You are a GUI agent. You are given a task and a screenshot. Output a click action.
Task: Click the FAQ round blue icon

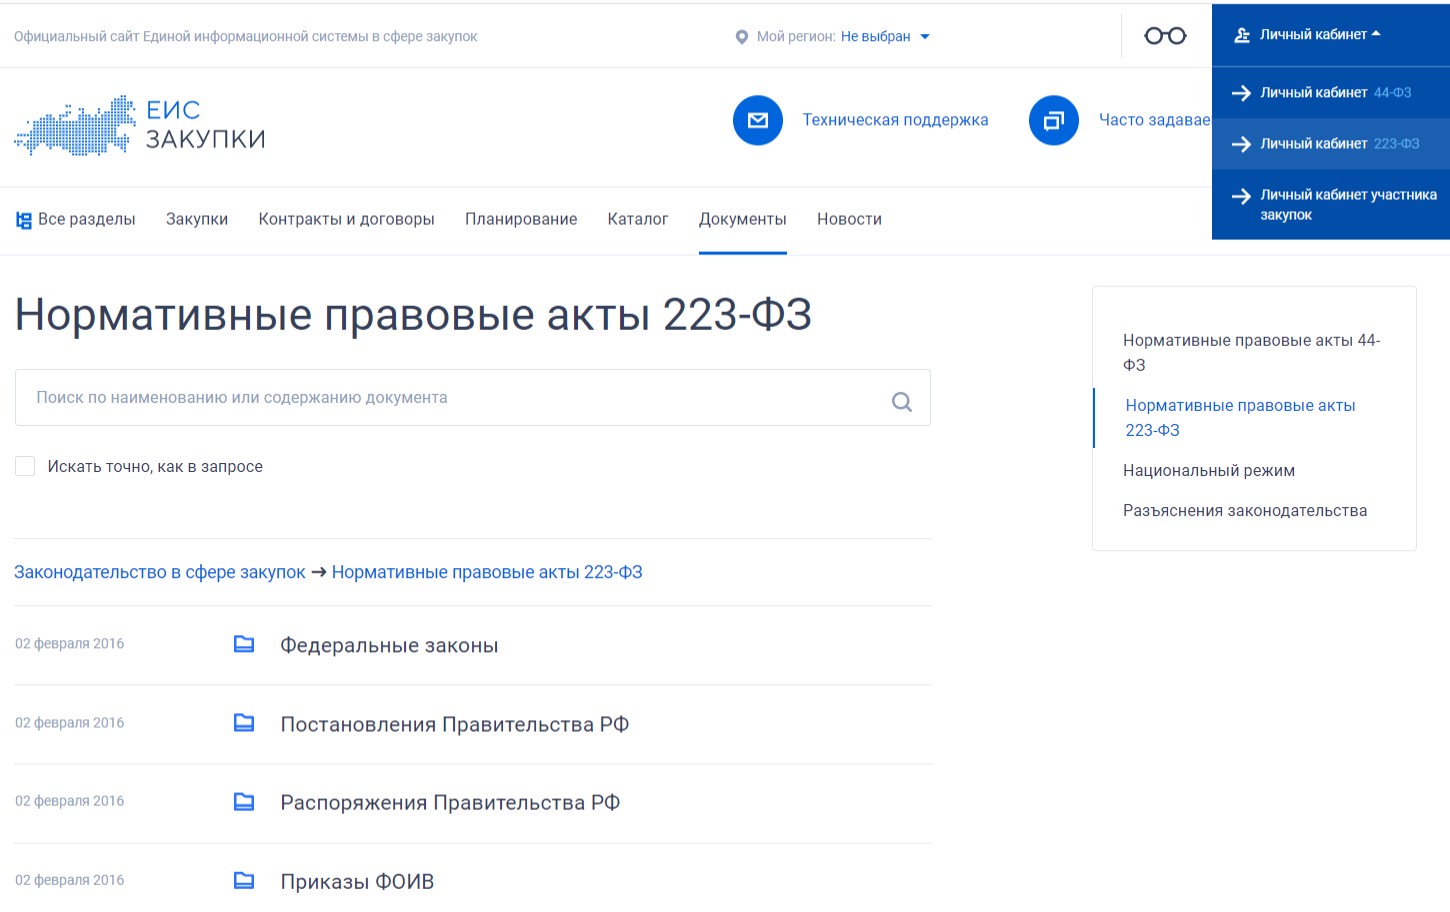(x=1053, y=120)
